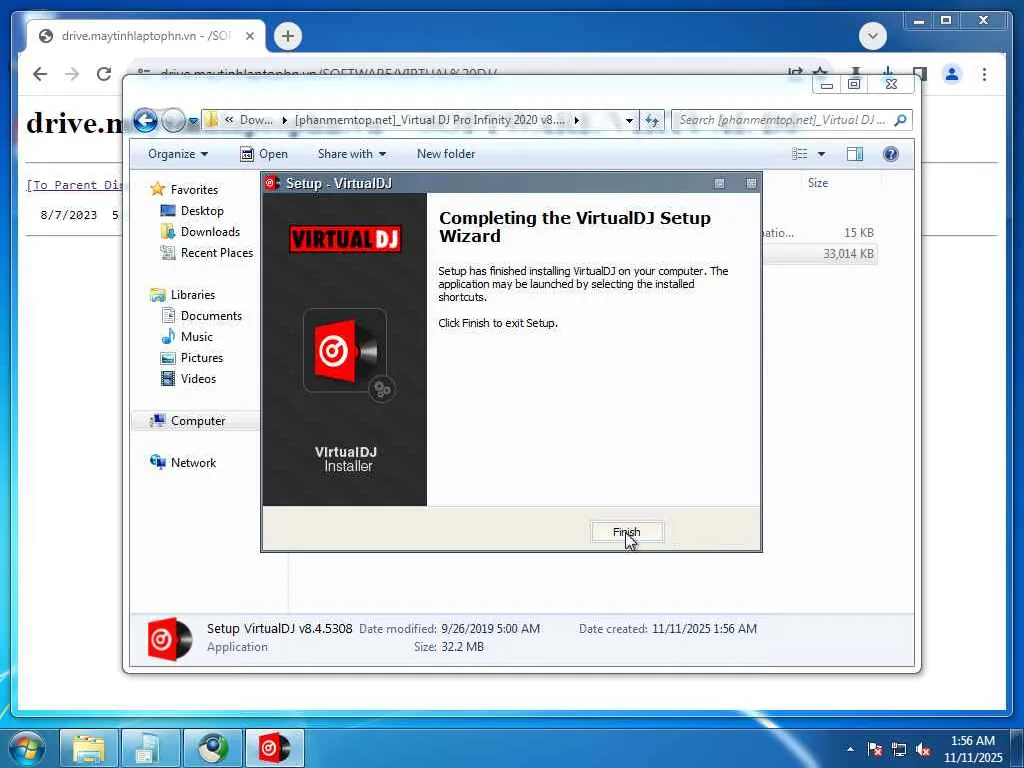Open the browser profile icon
Screen dimensions: 1024x768
click(x=952, y=74)
